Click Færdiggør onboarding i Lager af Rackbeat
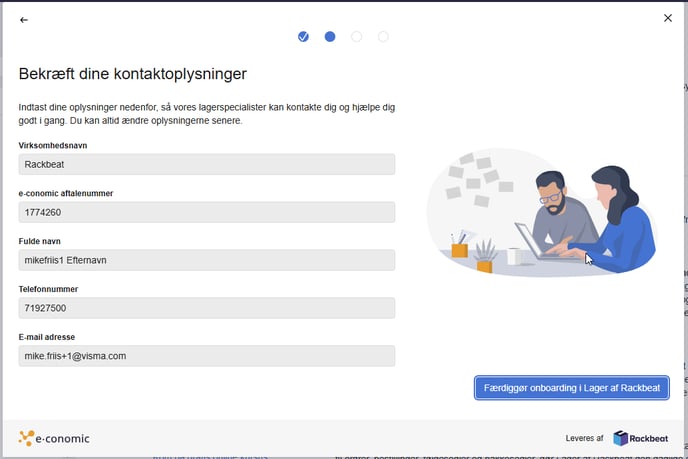Image resolution: width=688 pixels, height=459 pixels. (571, 388)
